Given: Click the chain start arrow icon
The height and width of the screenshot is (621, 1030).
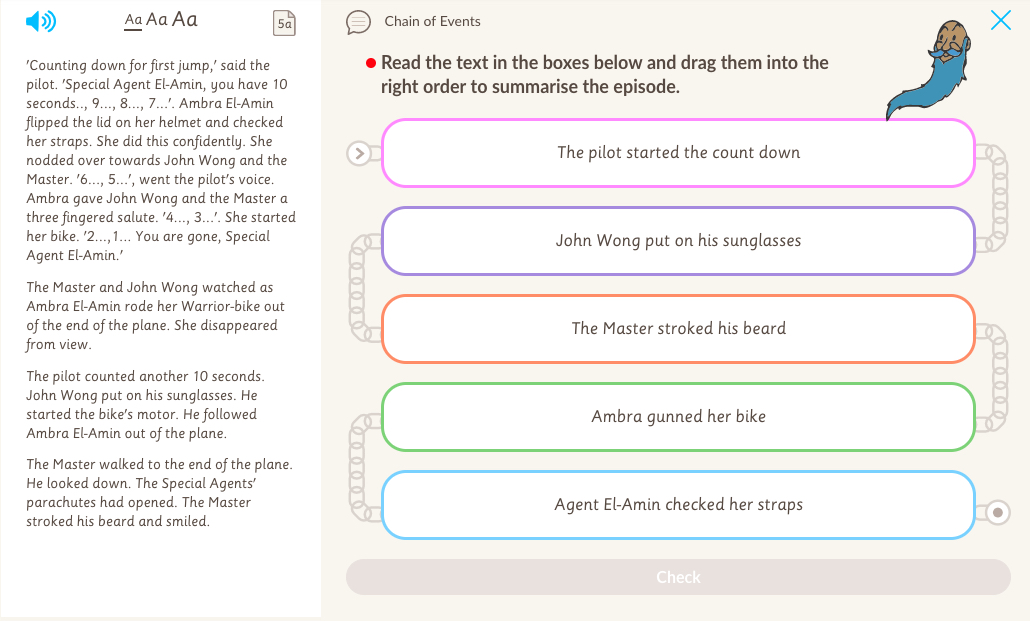Looking at the screenshot, I should (360, 154).
